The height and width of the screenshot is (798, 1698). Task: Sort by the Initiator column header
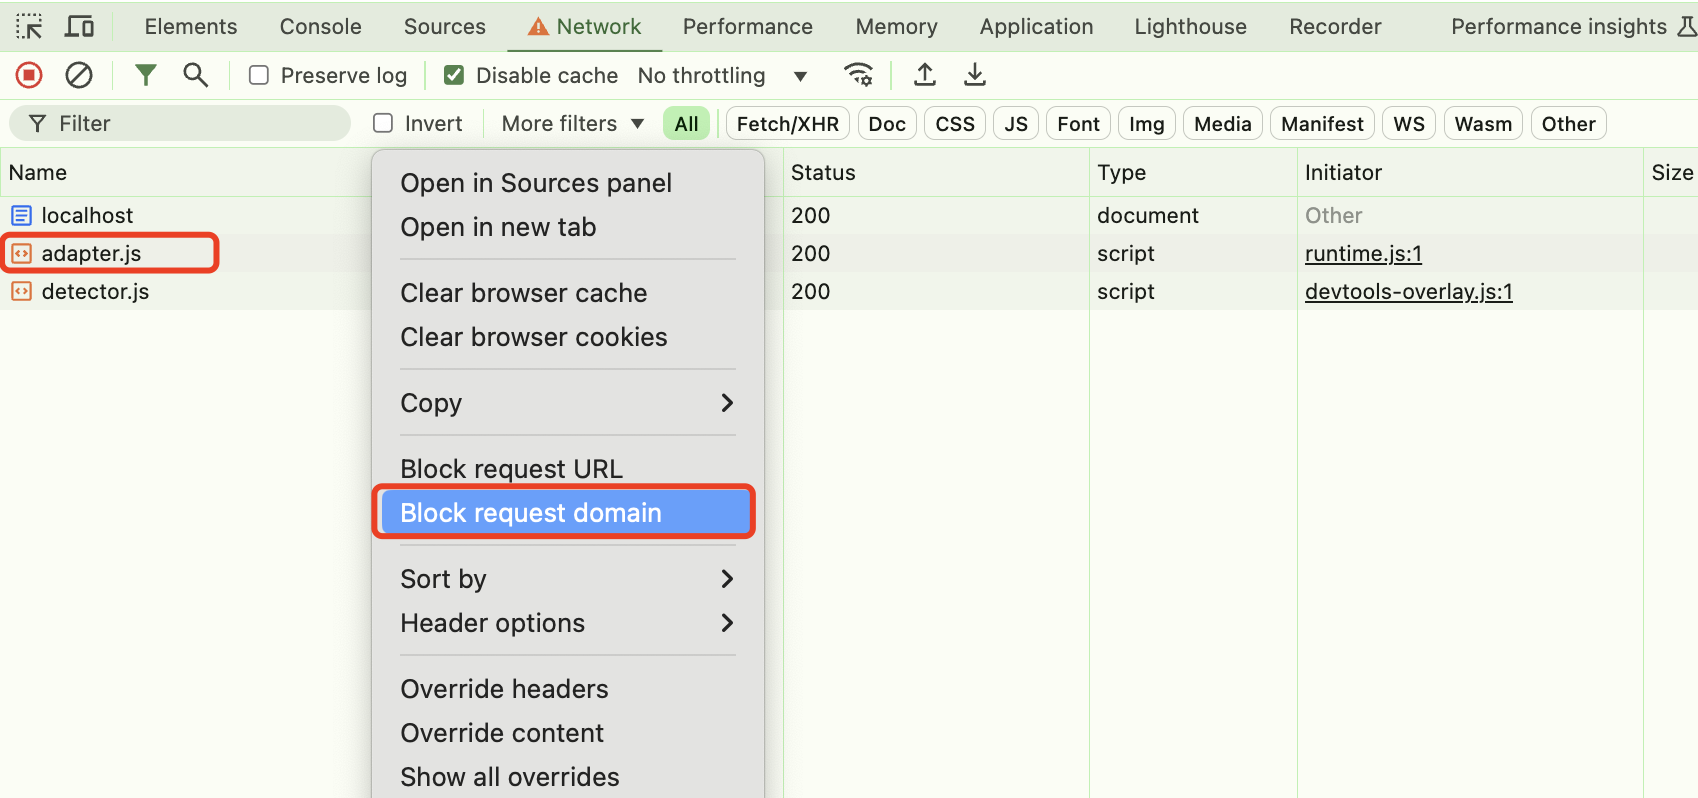click(1470, 172)
